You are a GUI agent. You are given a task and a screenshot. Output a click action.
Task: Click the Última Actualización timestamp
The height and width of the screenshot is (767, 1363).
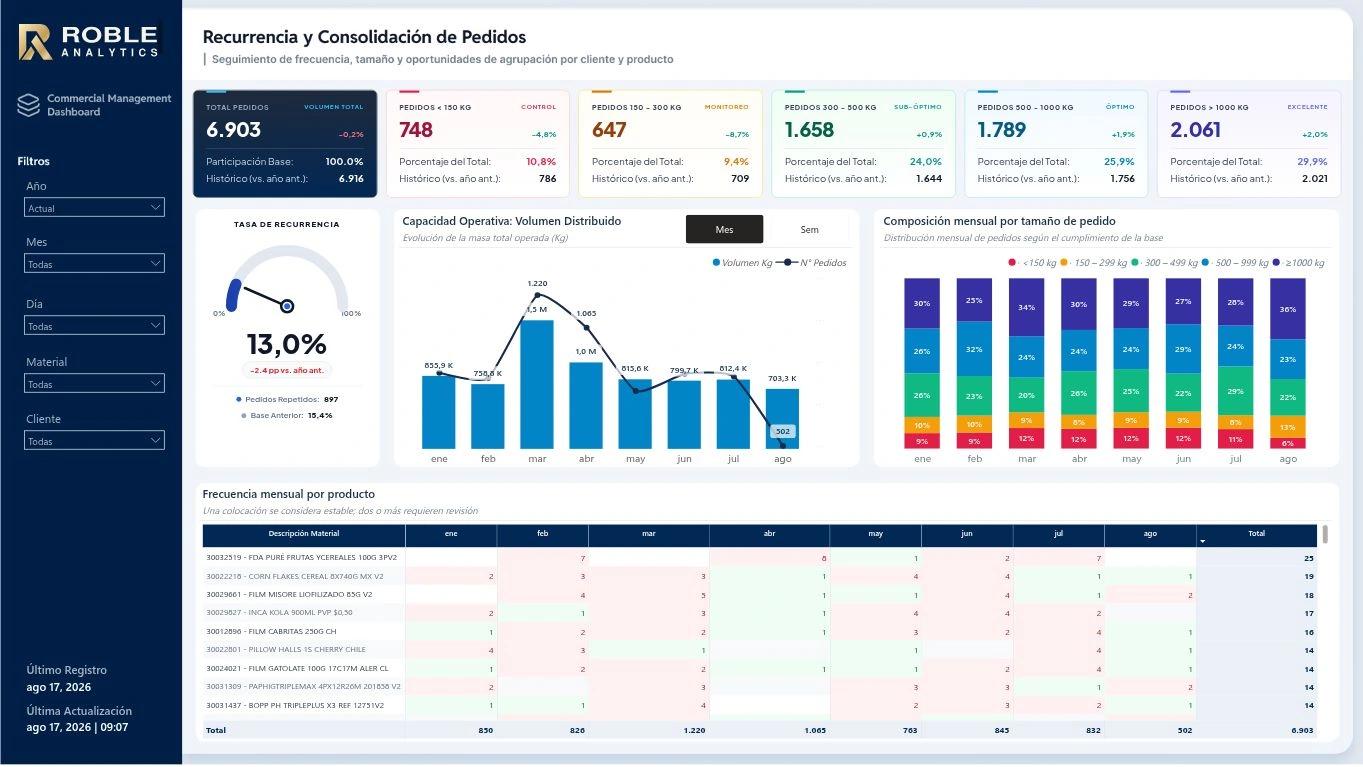click(x=77, y=728)
